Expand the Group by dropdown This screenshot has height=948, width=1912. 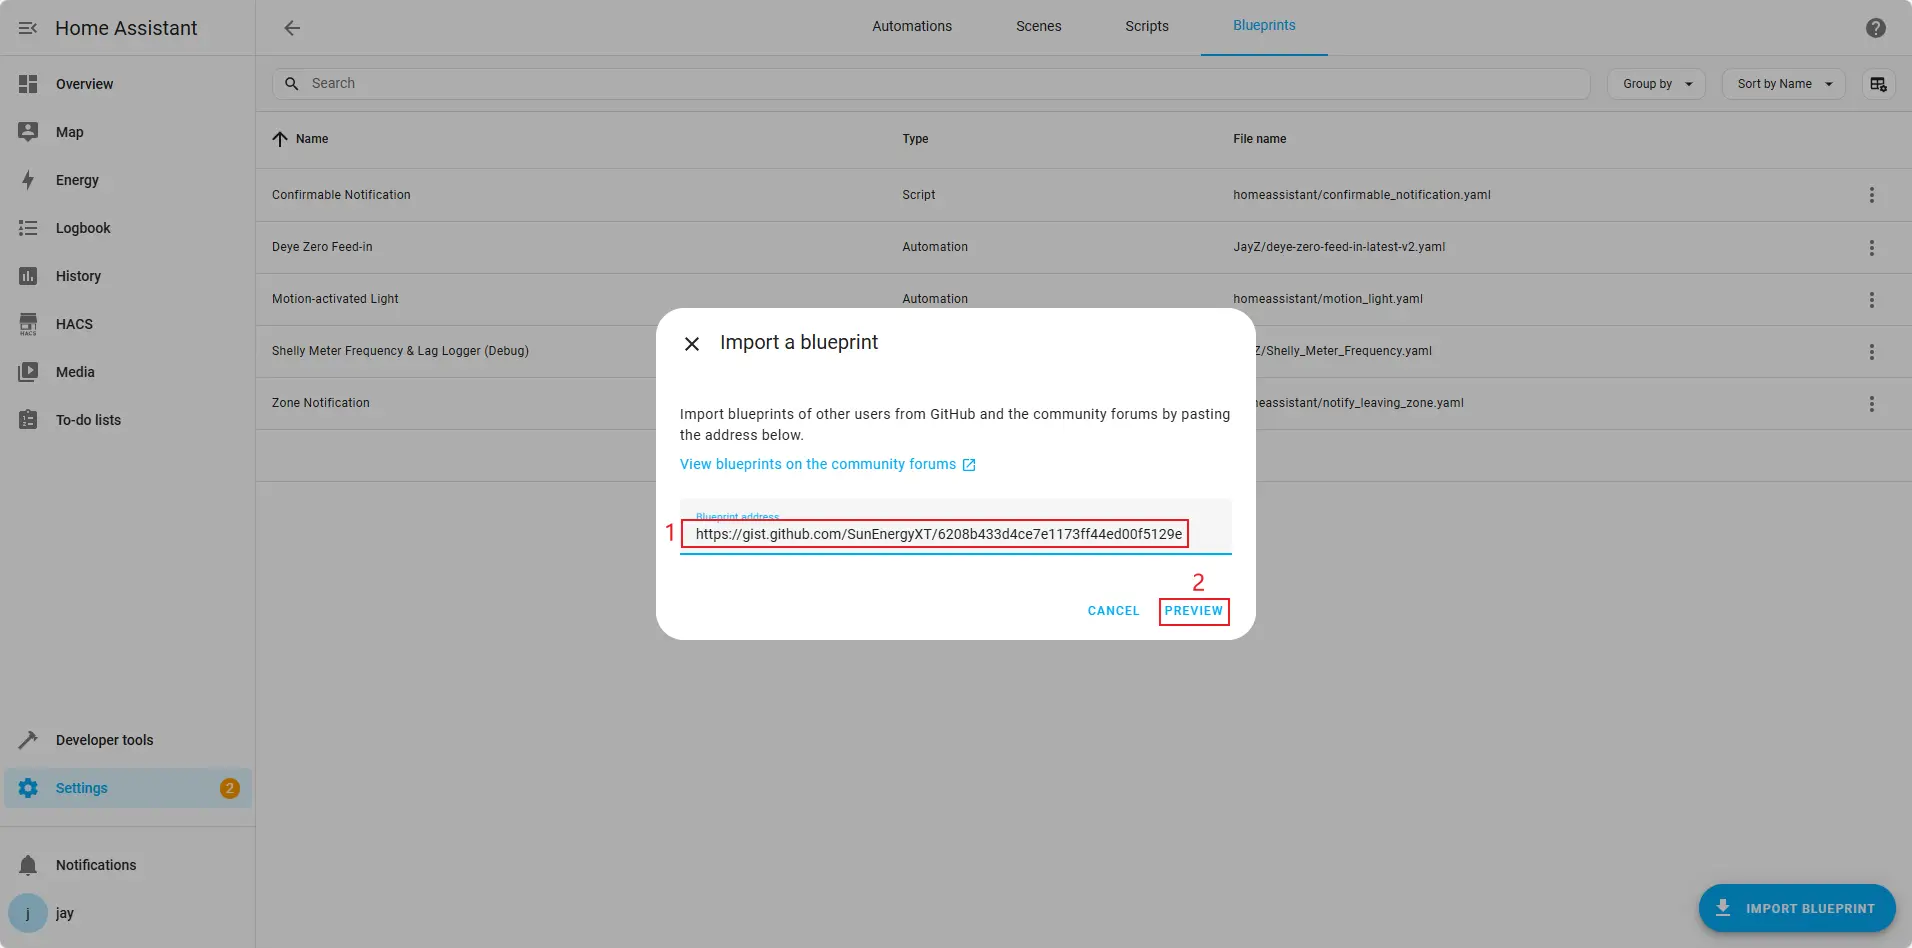point(1656,84)
